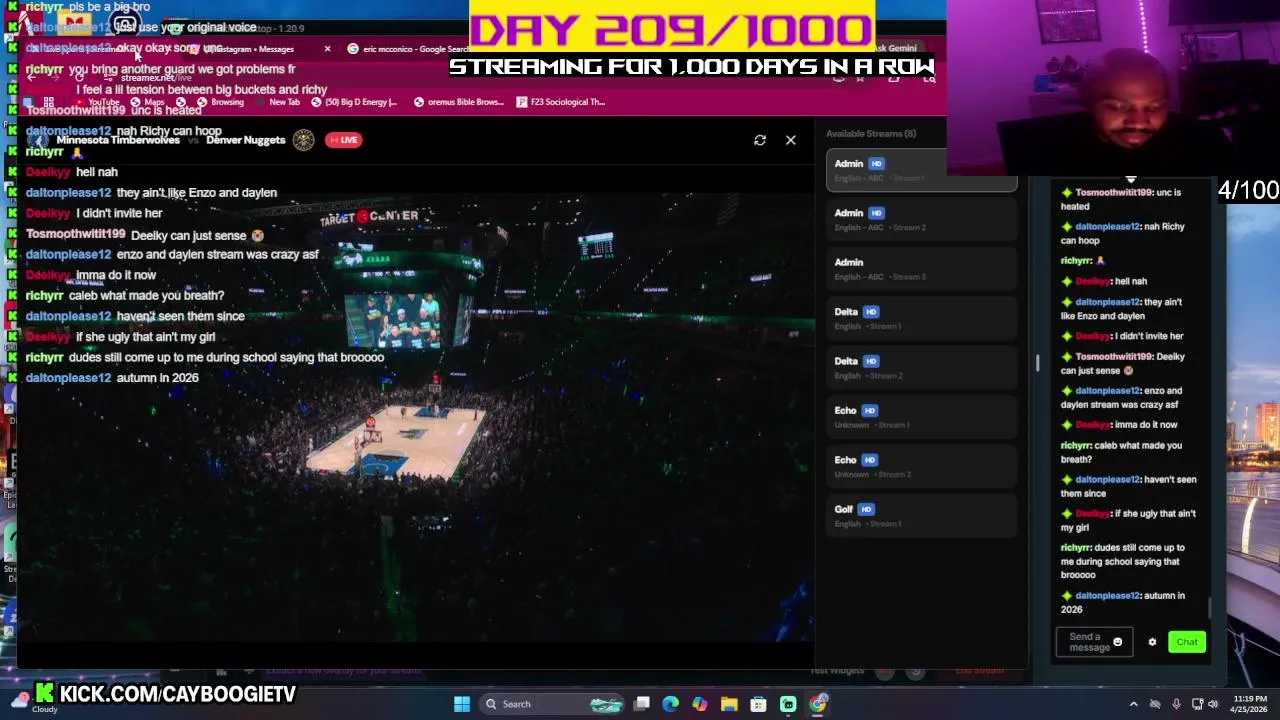
Task: Switch to Chrome in the taskbar
Action: click(x=818, y=704)
